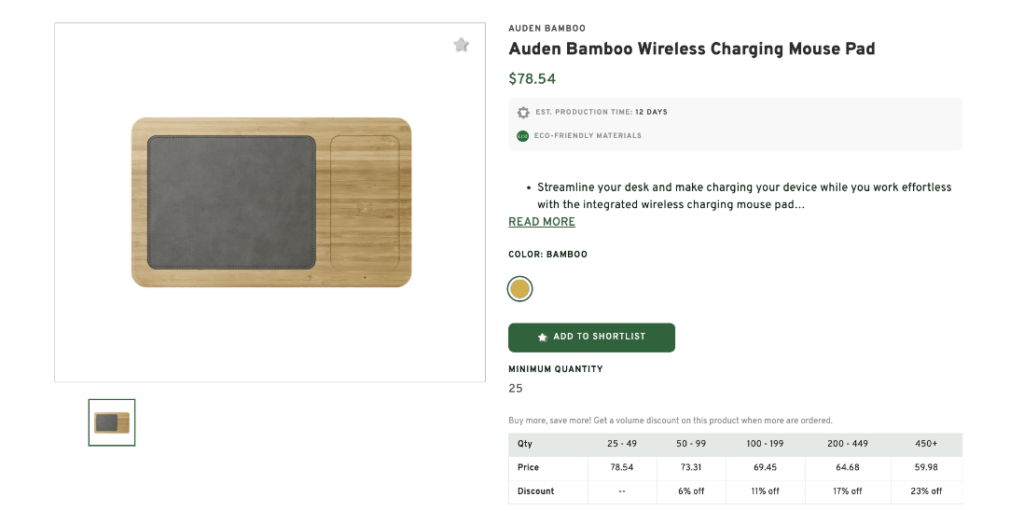Click the $78.54 price text

point(532,79)
